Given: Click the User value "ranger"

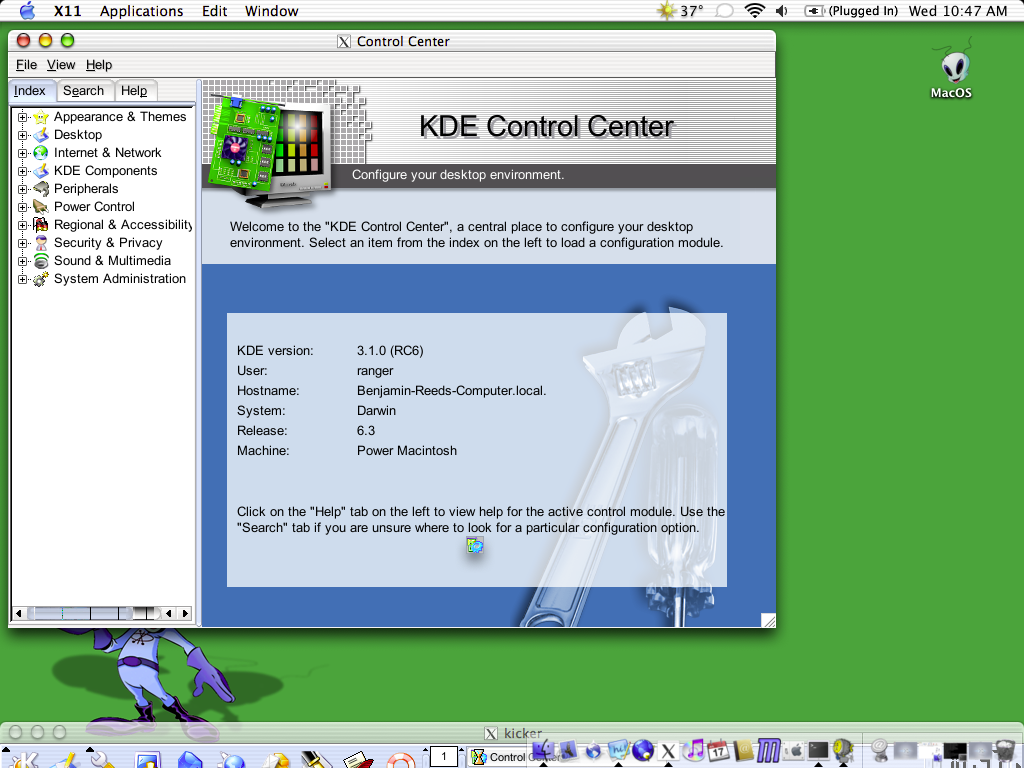Looking at the screenshot, I should pyautogui.click(x=375, y=371).
